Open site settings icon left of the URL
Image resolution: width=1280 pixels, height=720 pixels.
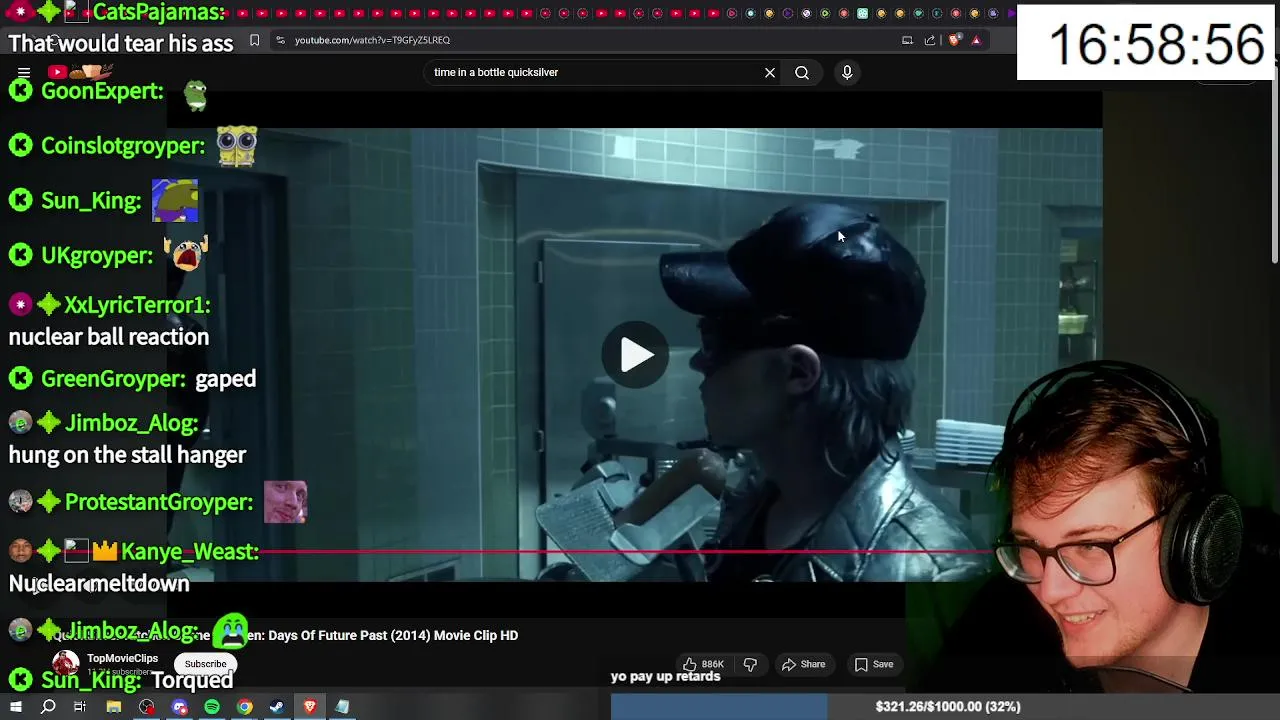[280, 40]
